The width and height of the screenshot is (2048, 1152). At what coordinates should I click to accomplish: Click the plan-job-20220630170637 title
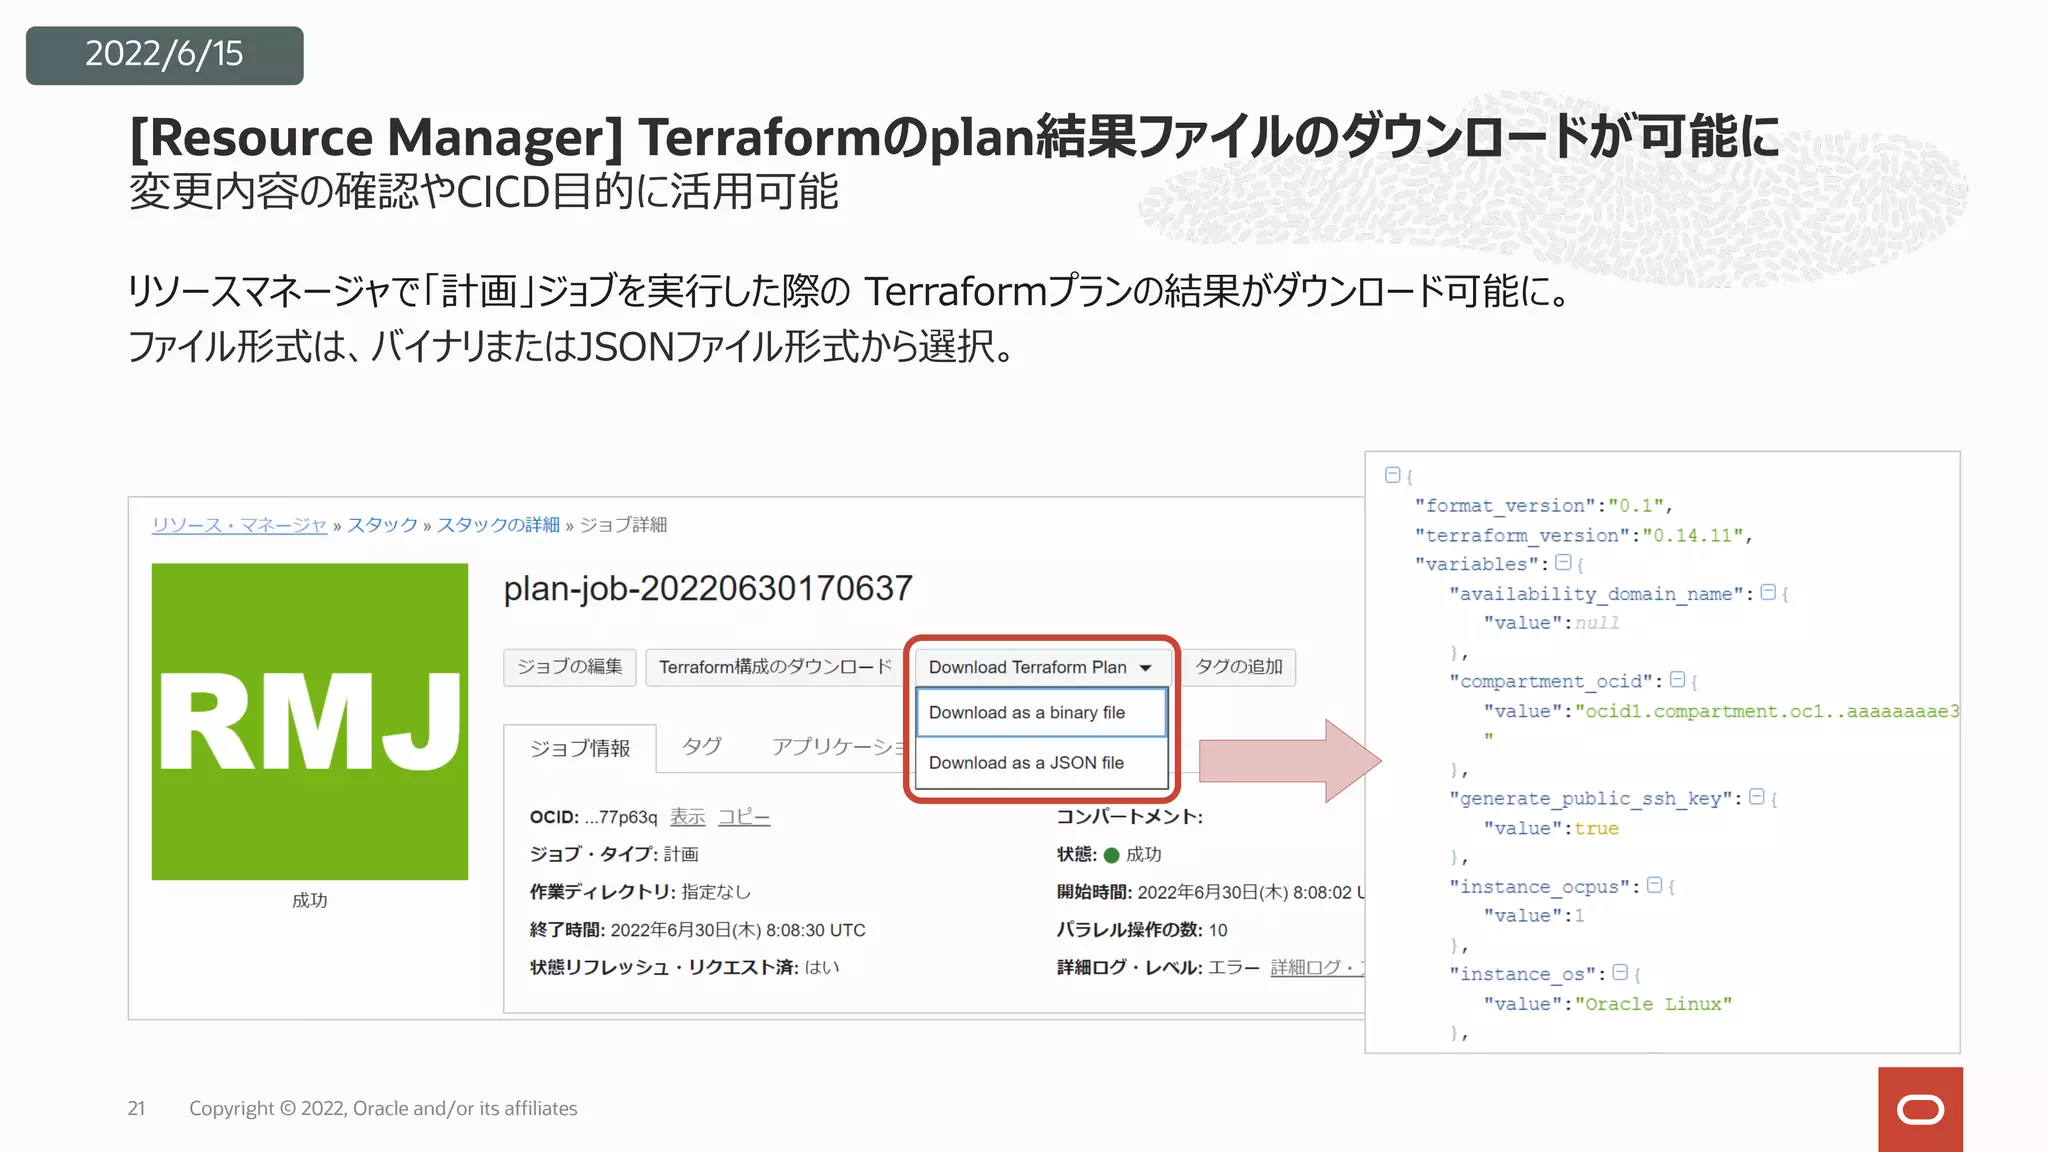(x=708, y=589)
